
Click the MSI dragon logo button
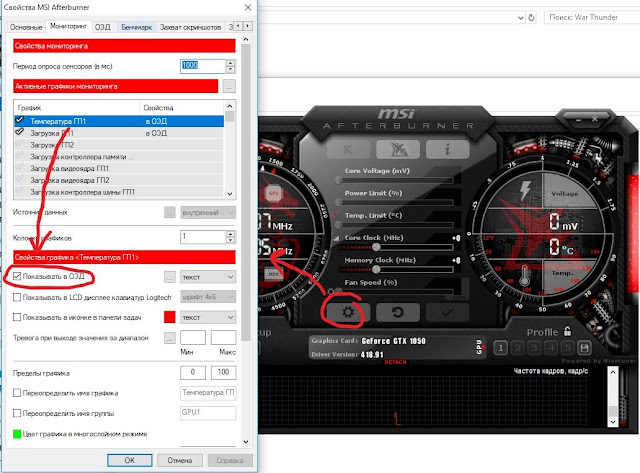398,149
